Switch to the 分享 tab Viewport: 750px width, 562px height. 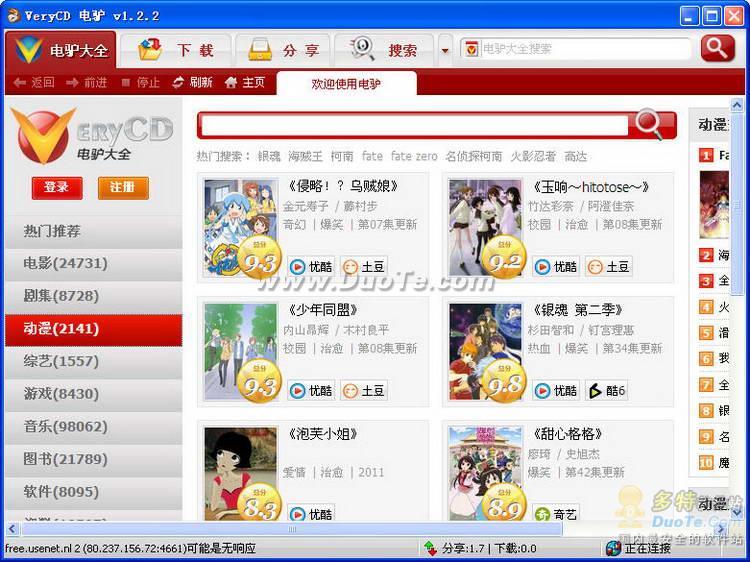point(283,50)
